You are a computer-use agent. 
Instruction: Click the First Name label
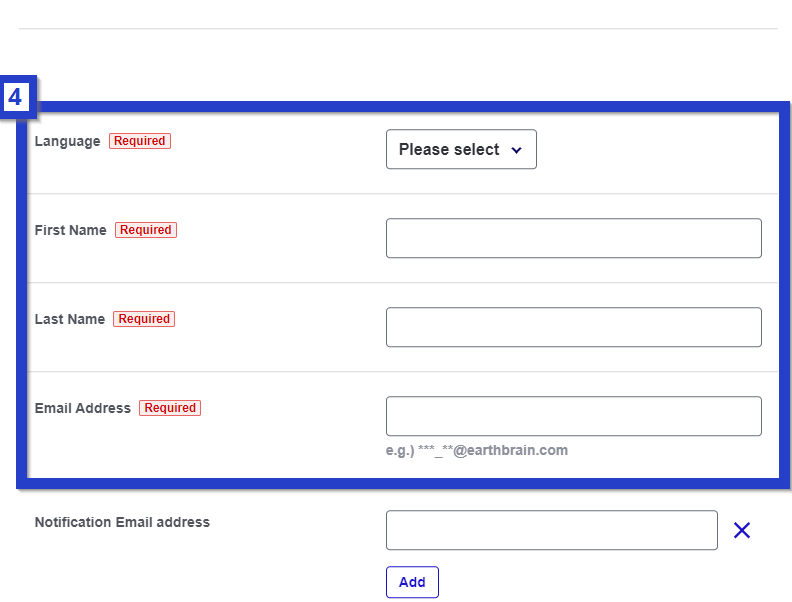pos(70,230)
